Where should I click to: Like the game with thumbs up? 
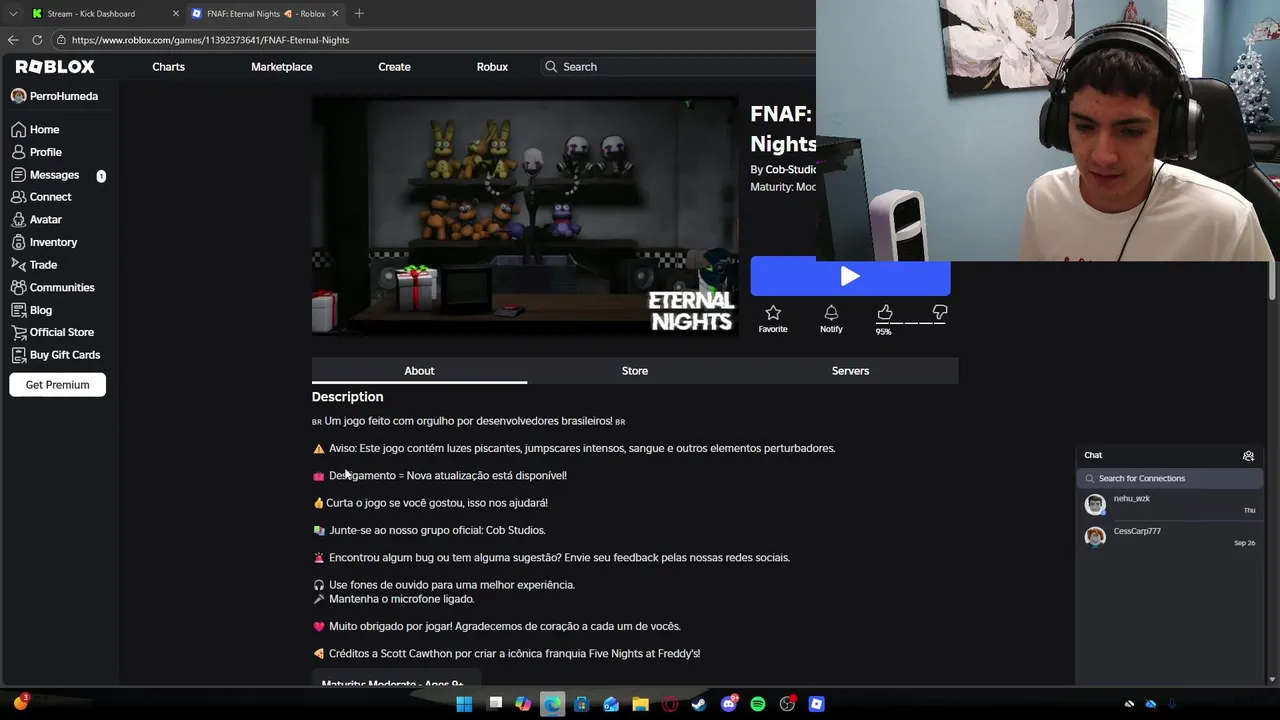pyautogui.click(x=885, y=313)
